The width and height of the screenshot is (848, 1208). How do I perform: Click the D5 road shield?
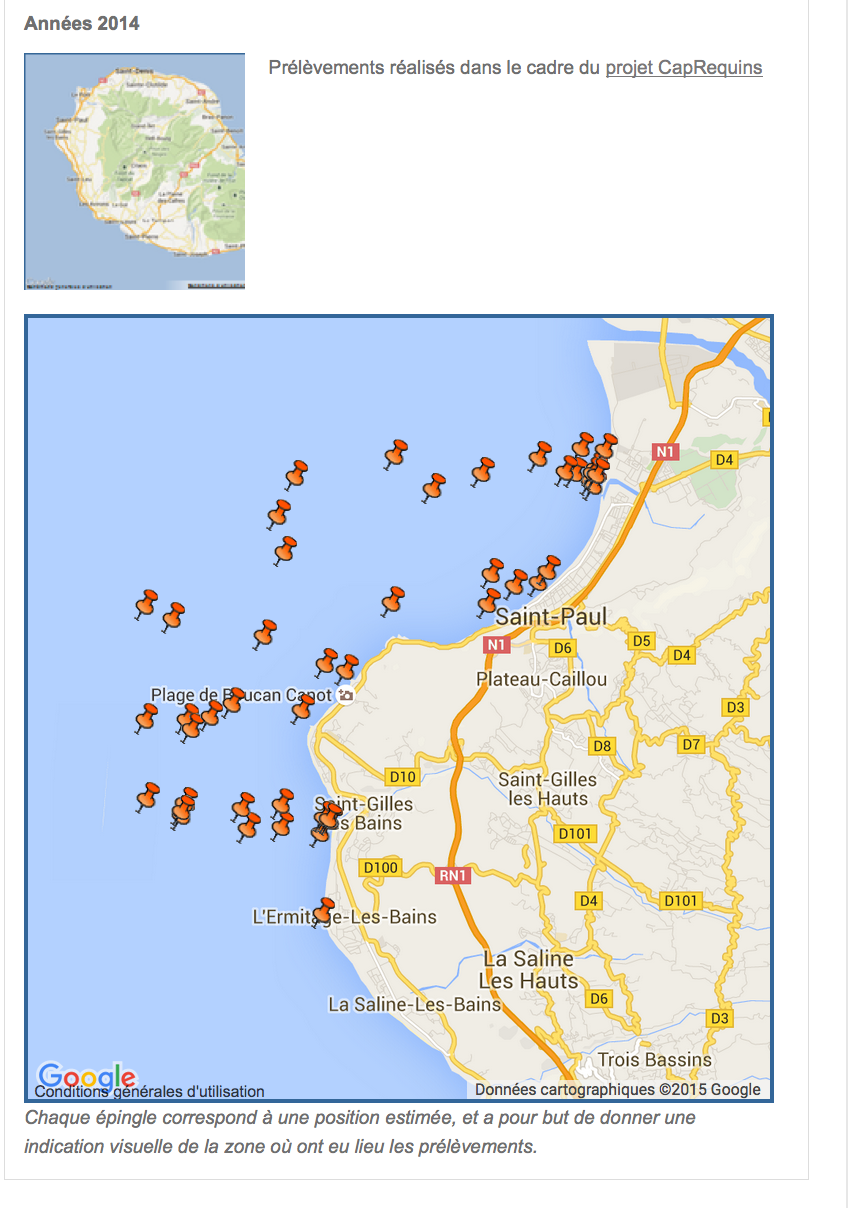[641, 641]
